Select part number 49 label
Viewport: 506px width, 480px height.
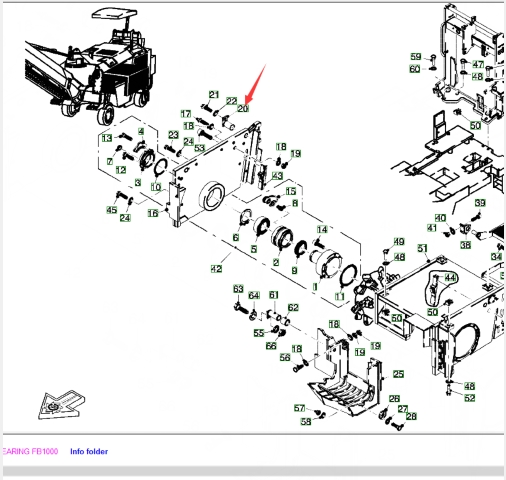click(399, 242)
